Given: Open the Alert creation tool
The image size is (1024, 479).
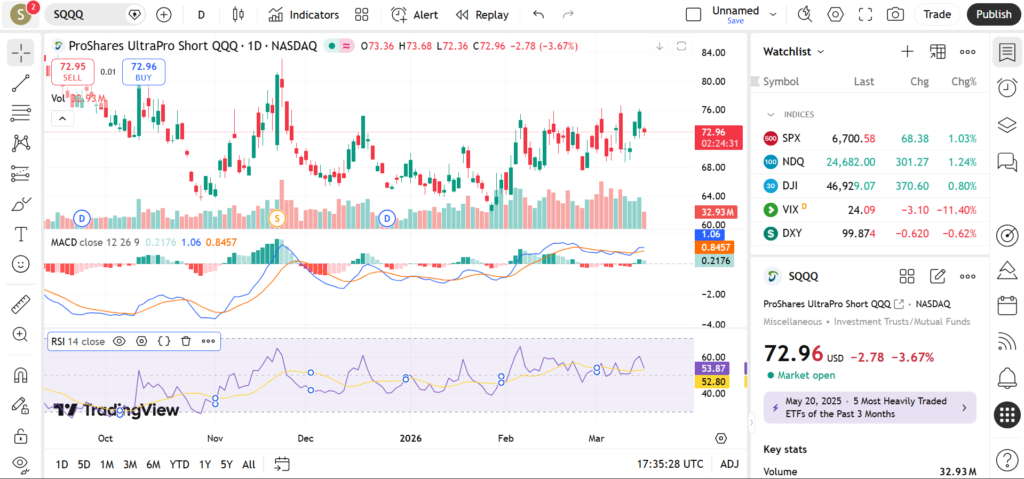Looking at the screenshot, I should (x=414, y=15).
